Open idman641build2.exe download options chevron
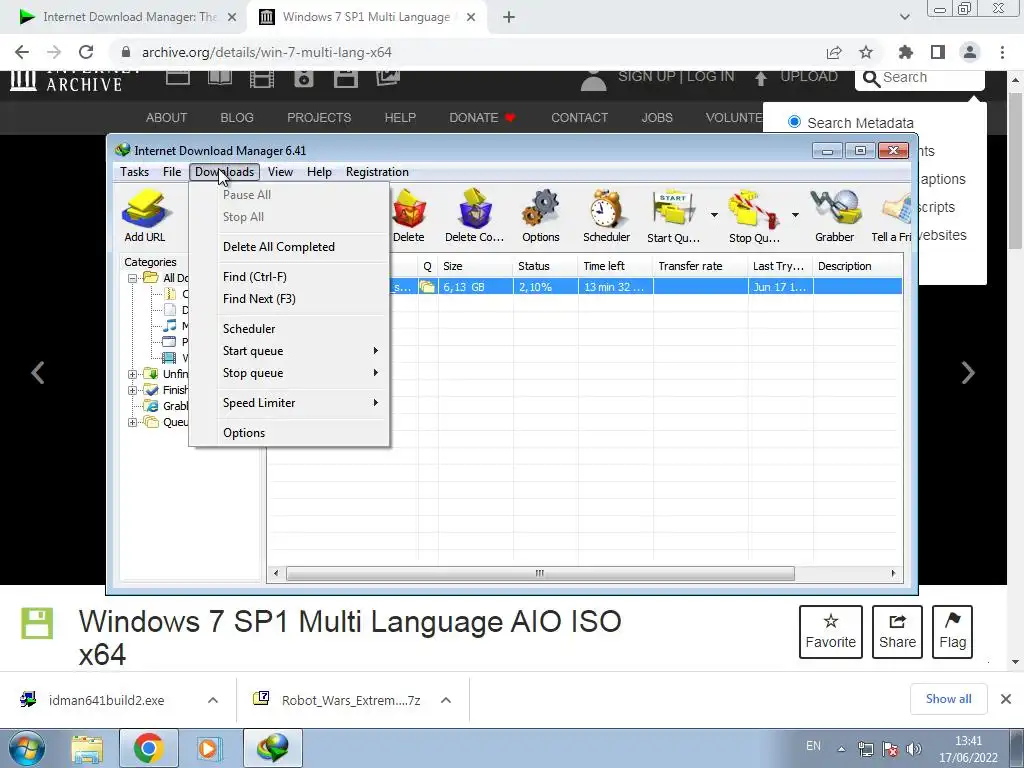Image resolution: width=1024 pixels, height=768 pixels. pyautogui.click(x=213, y=700)
